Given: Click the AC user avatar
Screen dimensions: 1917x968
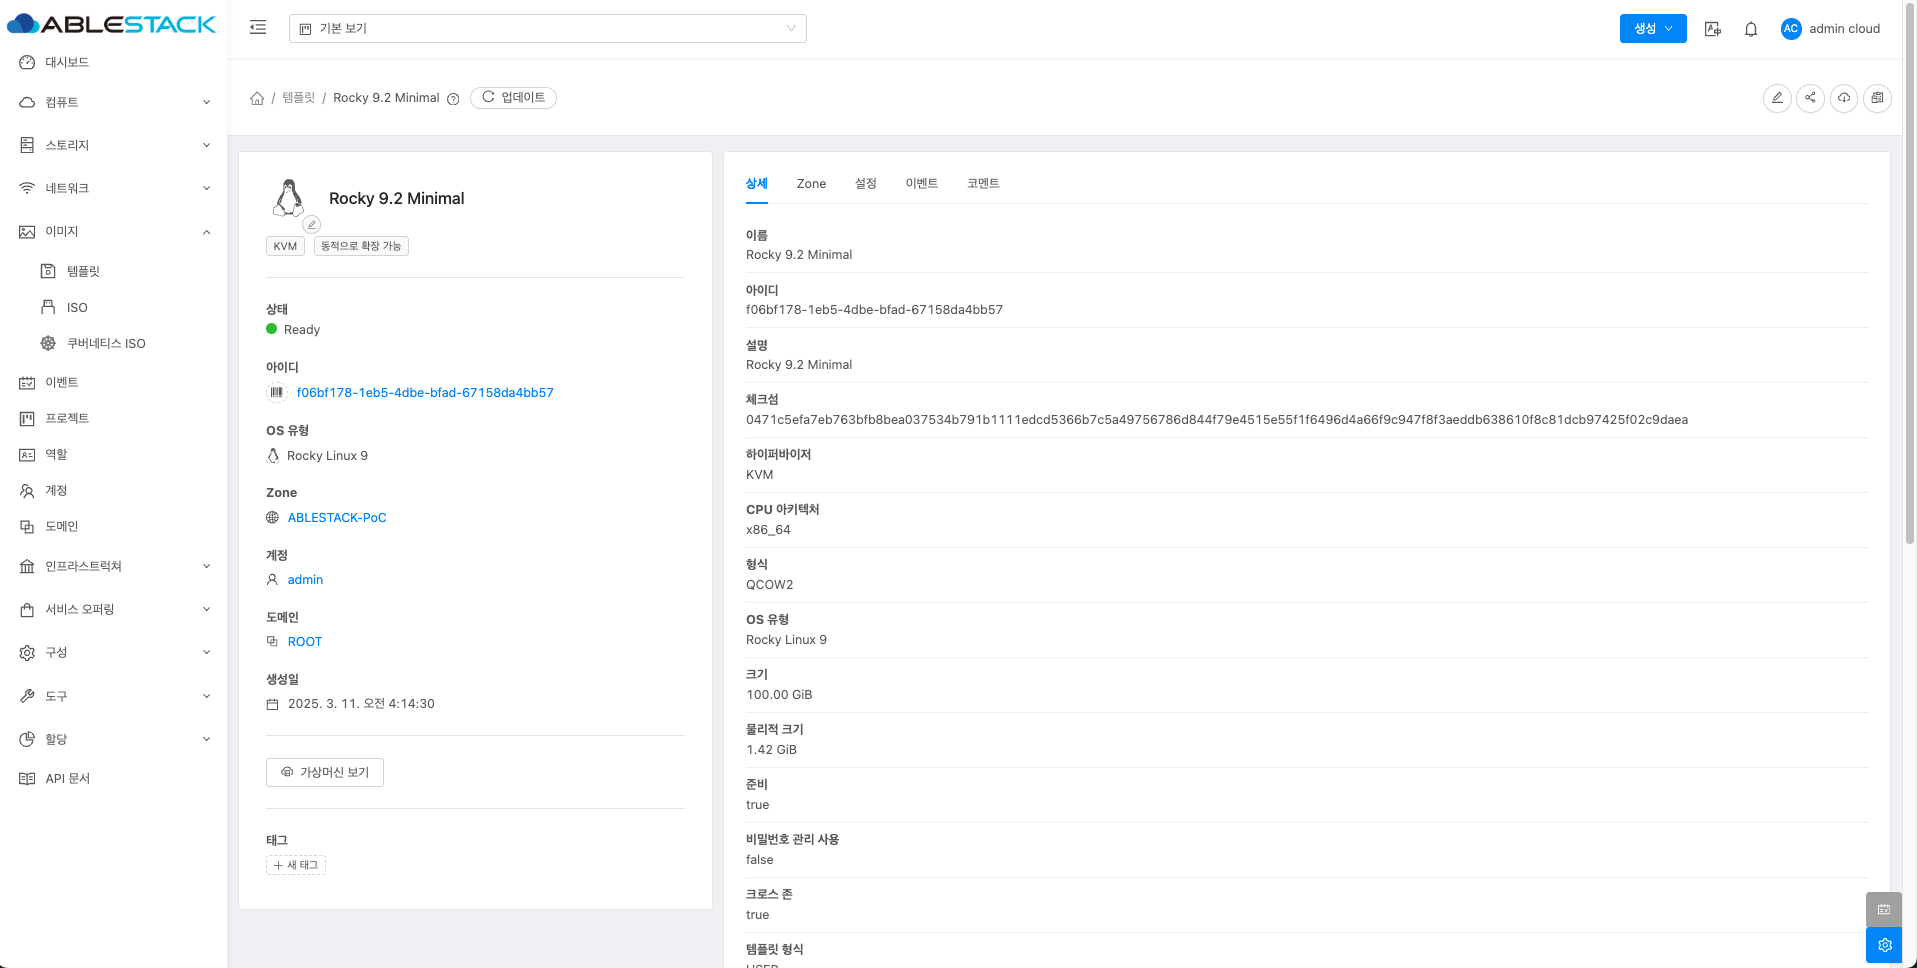Looking at the screenshot, I should [x=1791, y=29].
